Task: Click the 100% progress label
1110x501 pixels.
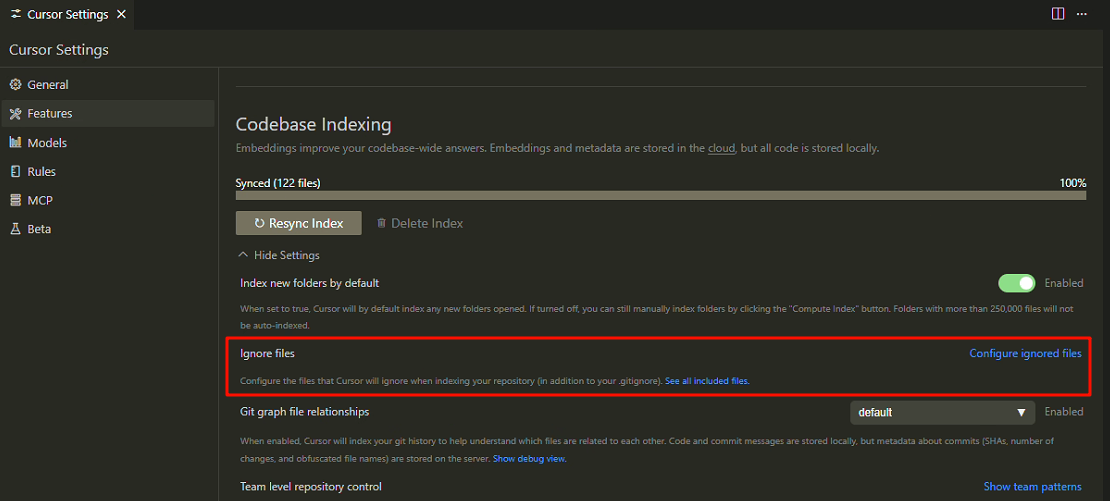Action: (1073, 183)
